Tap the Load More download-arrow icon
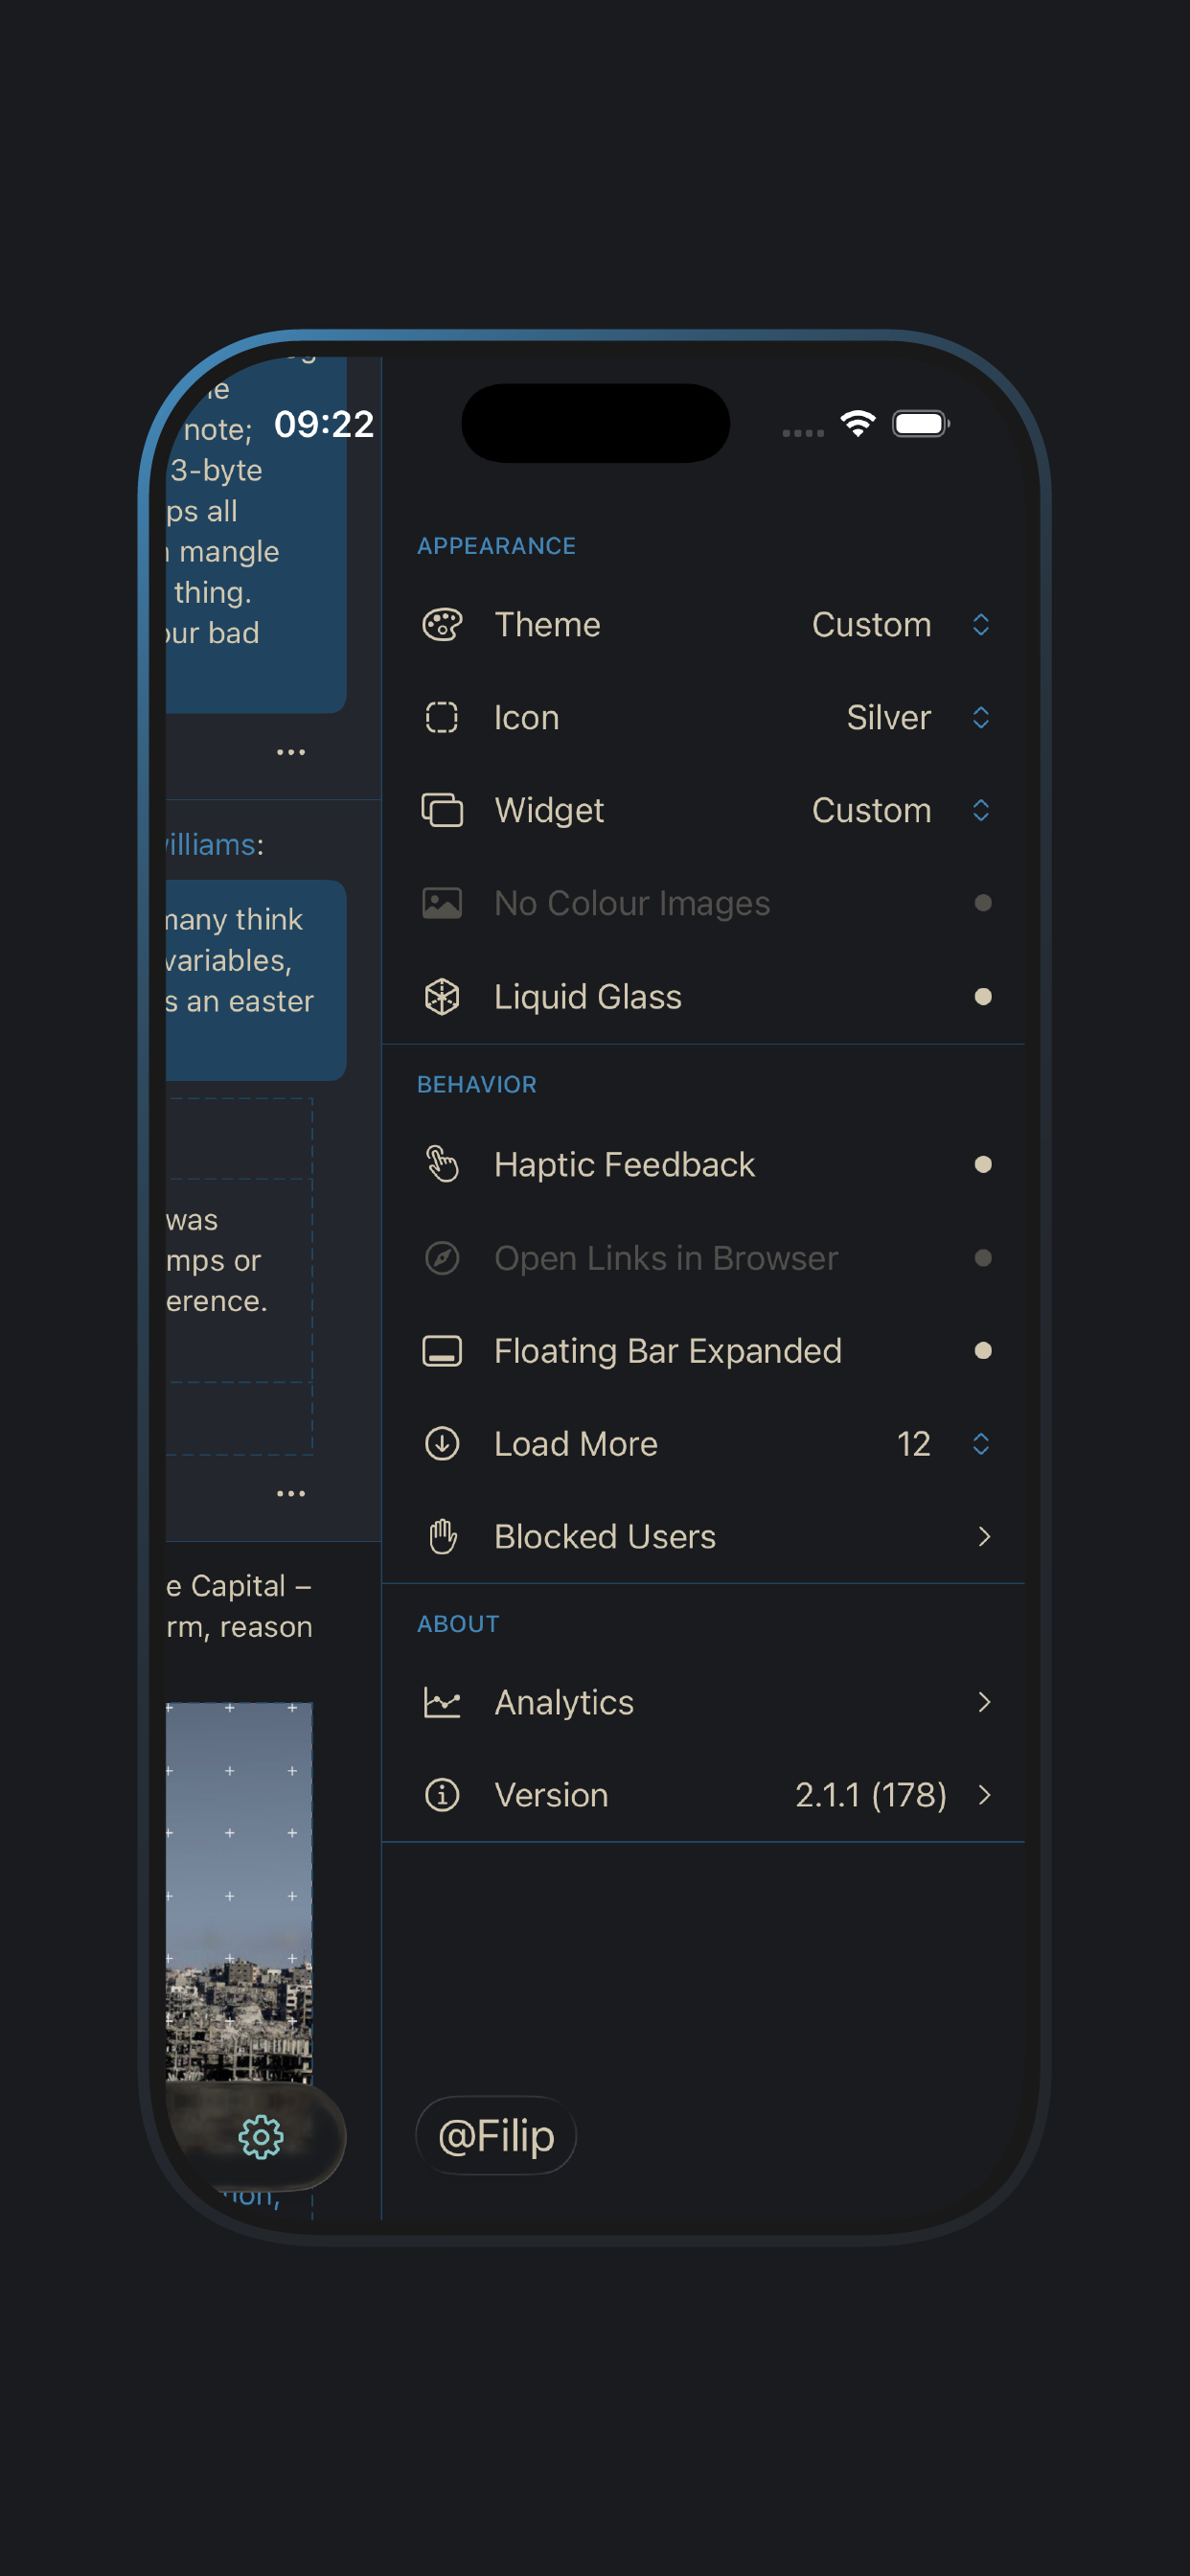 click(442, 1444)
